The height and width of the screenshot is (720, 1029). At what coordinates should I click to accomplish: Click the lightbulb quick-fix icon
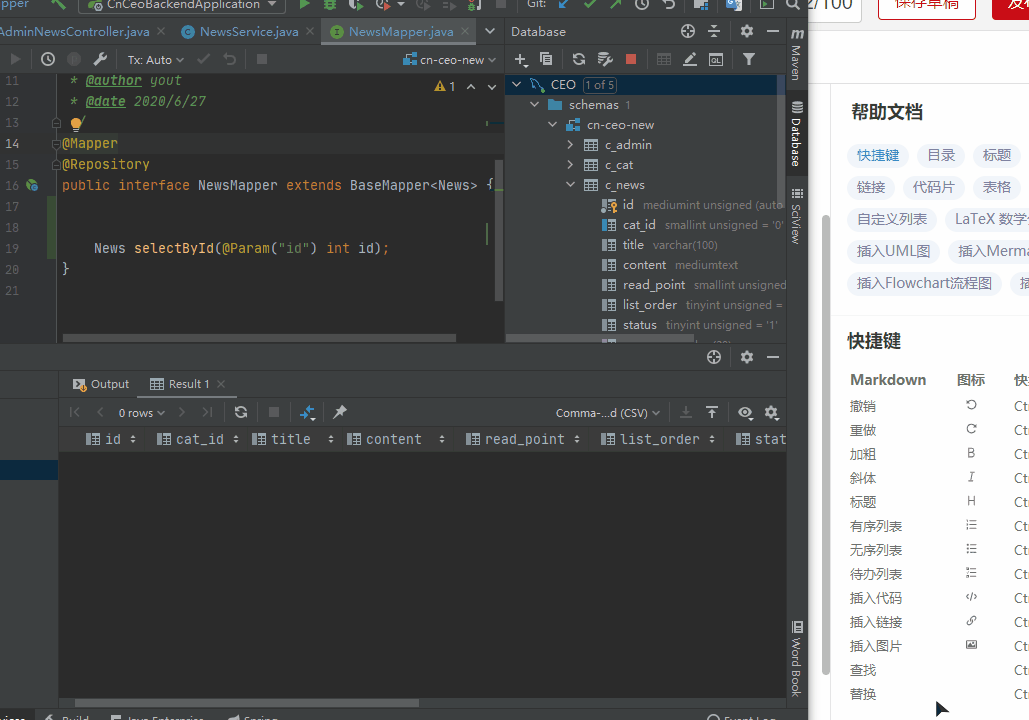point(76,123)
